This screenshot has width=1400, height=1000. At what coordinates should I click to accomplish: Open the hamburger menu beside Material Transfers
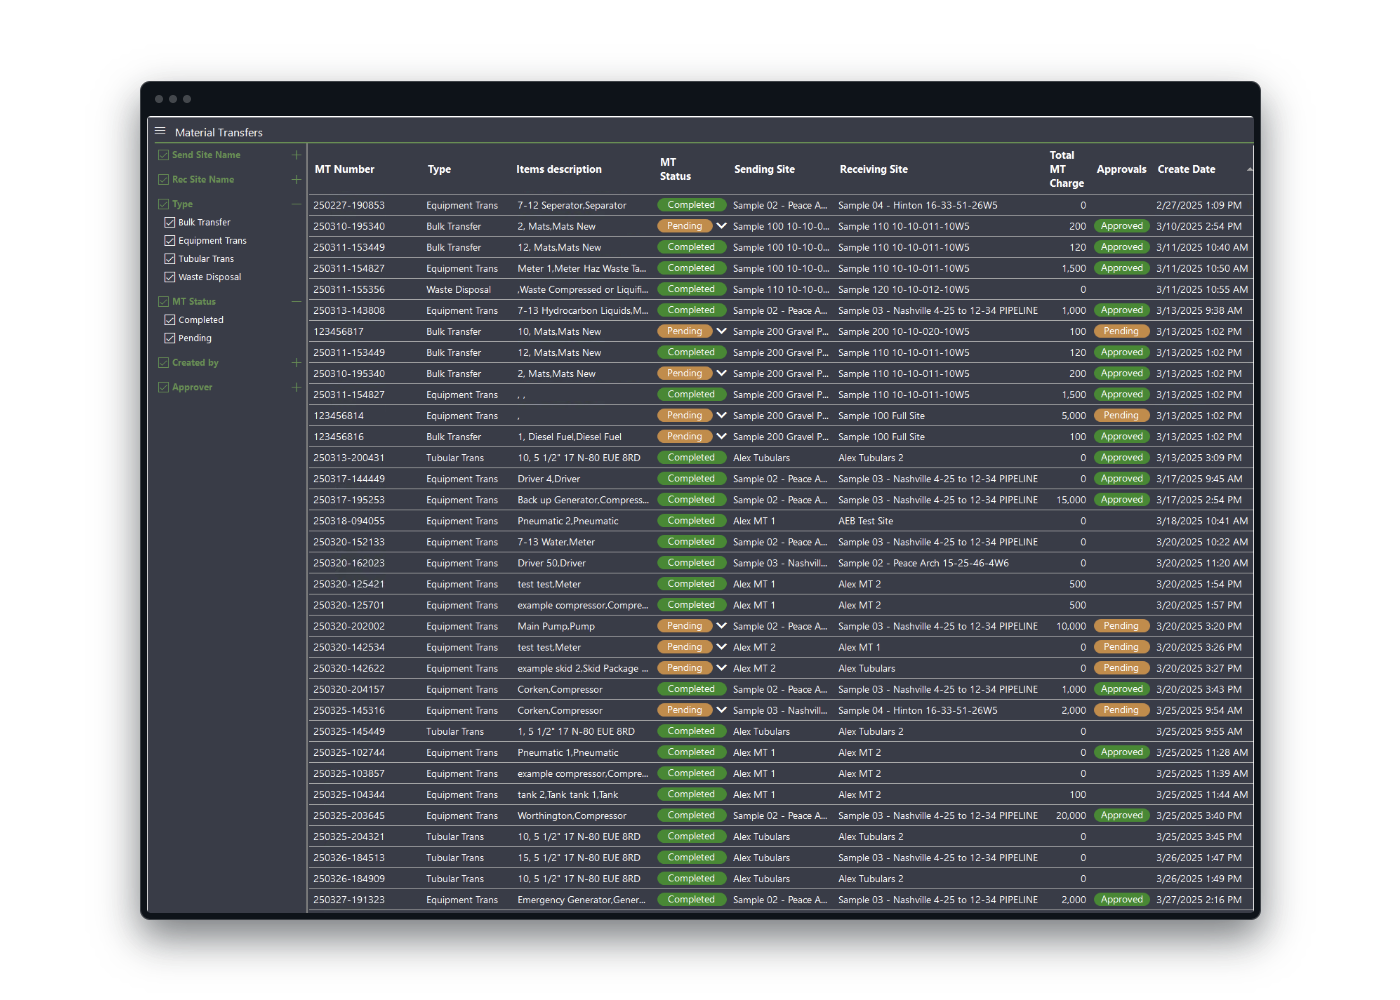click(x=160, y=131)
